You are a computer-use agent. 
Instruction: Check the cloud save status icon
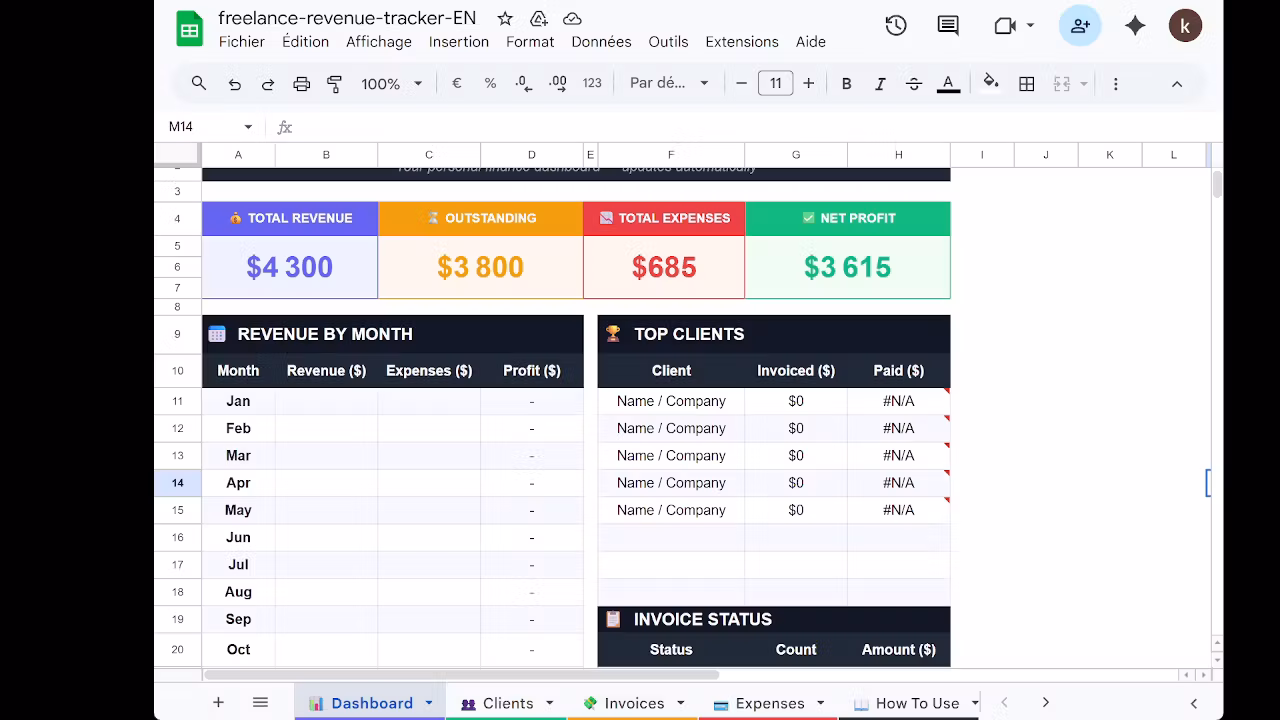tap(572, 19)
